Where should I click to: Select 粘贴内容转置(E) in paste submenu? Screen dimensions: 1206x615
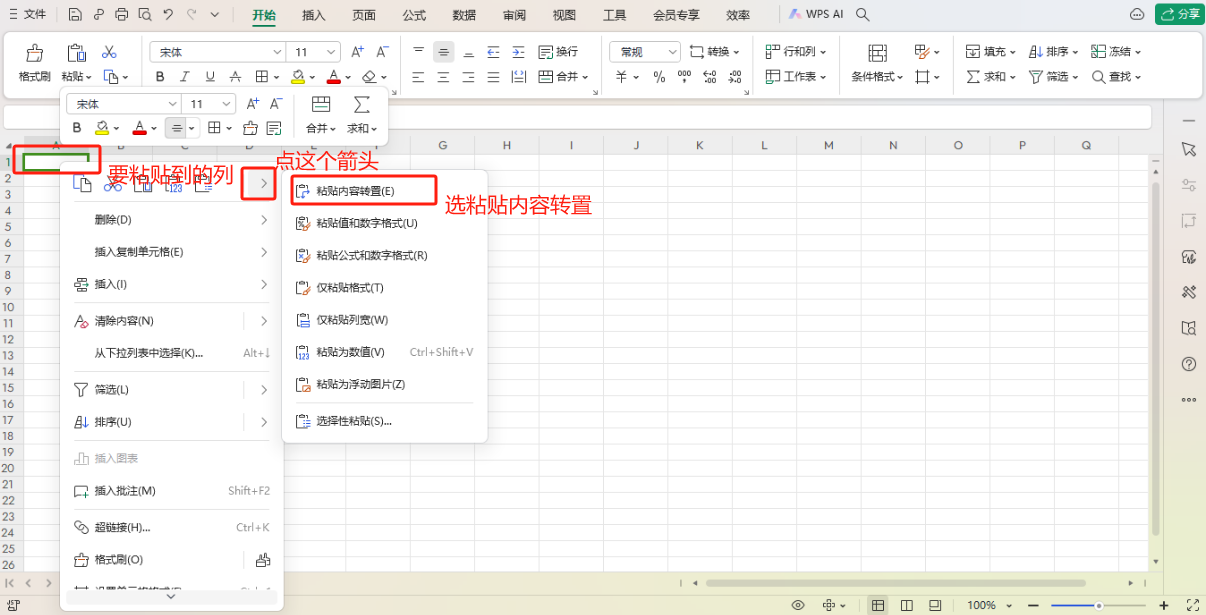coord(364,190)
